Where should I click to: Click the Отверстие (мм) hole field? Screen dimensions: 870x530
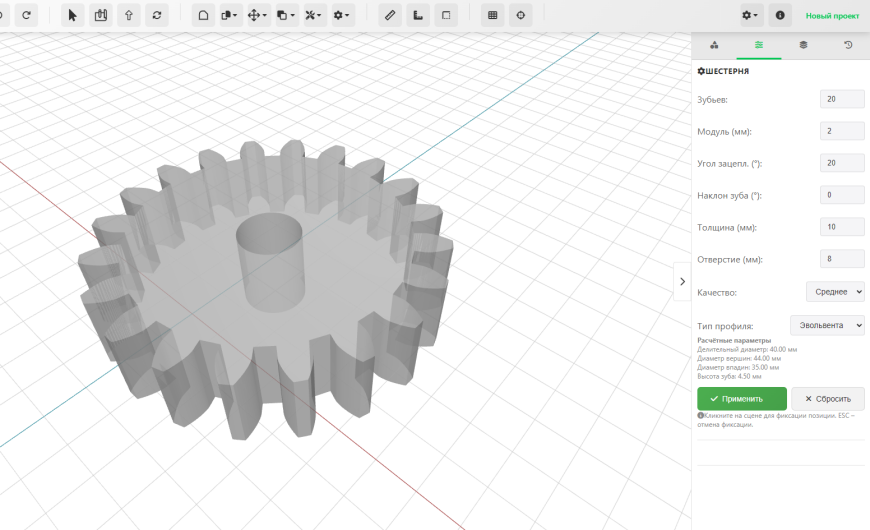(x=842, y=259)
